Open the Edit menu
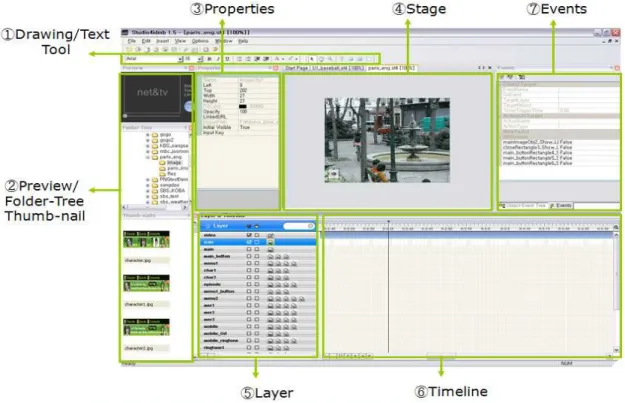Screen dimensions: 625x403 [146, 41]
